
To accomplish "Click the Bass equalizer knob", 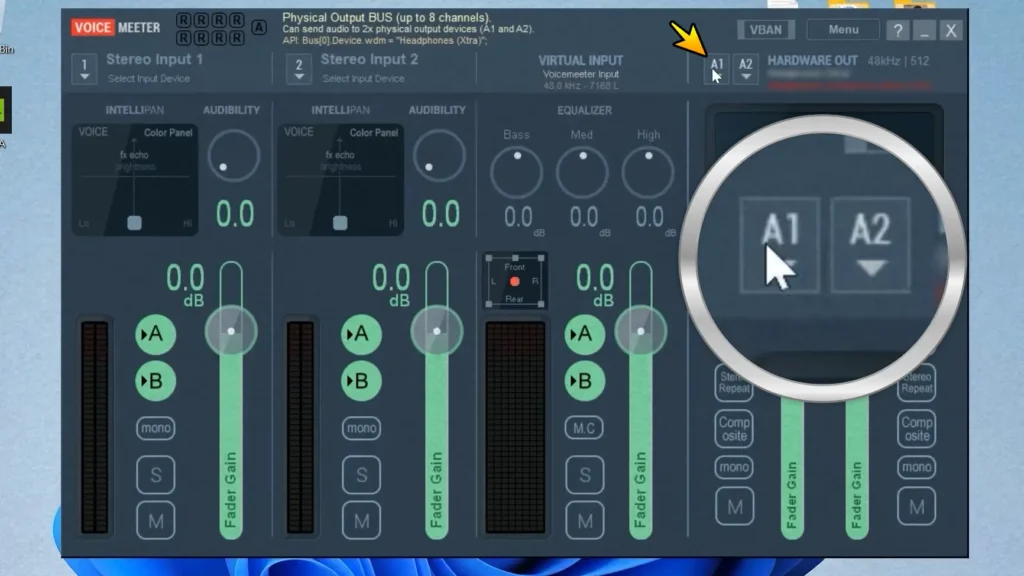I will (x=517, y=172).
